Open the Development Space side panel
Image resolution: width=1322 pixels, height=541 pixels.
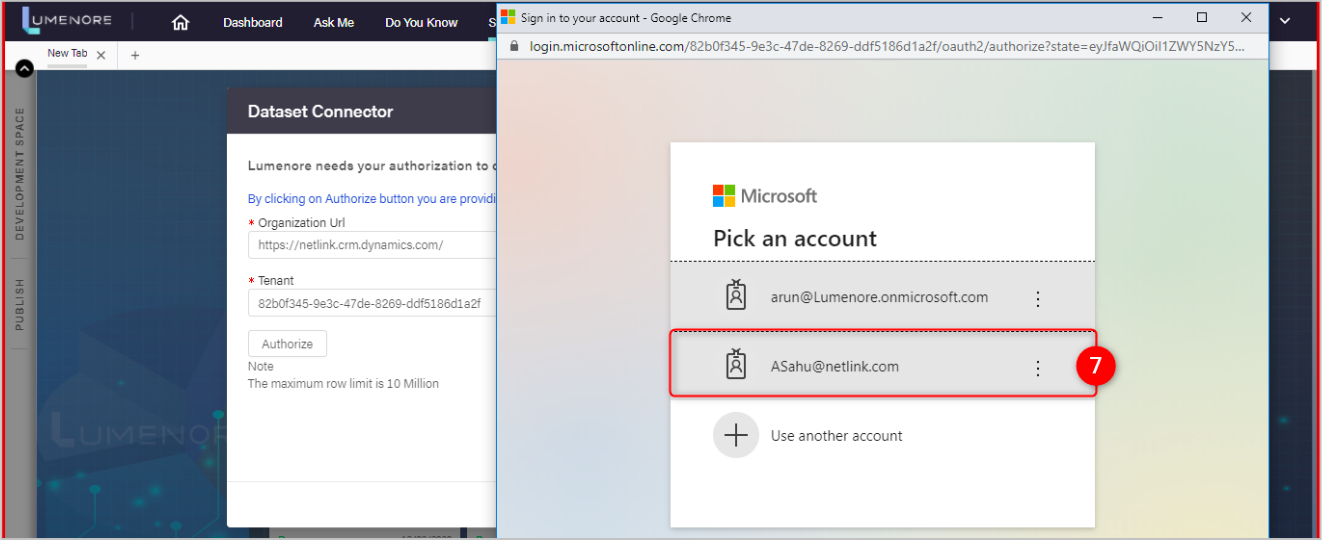tap(19, 174)
